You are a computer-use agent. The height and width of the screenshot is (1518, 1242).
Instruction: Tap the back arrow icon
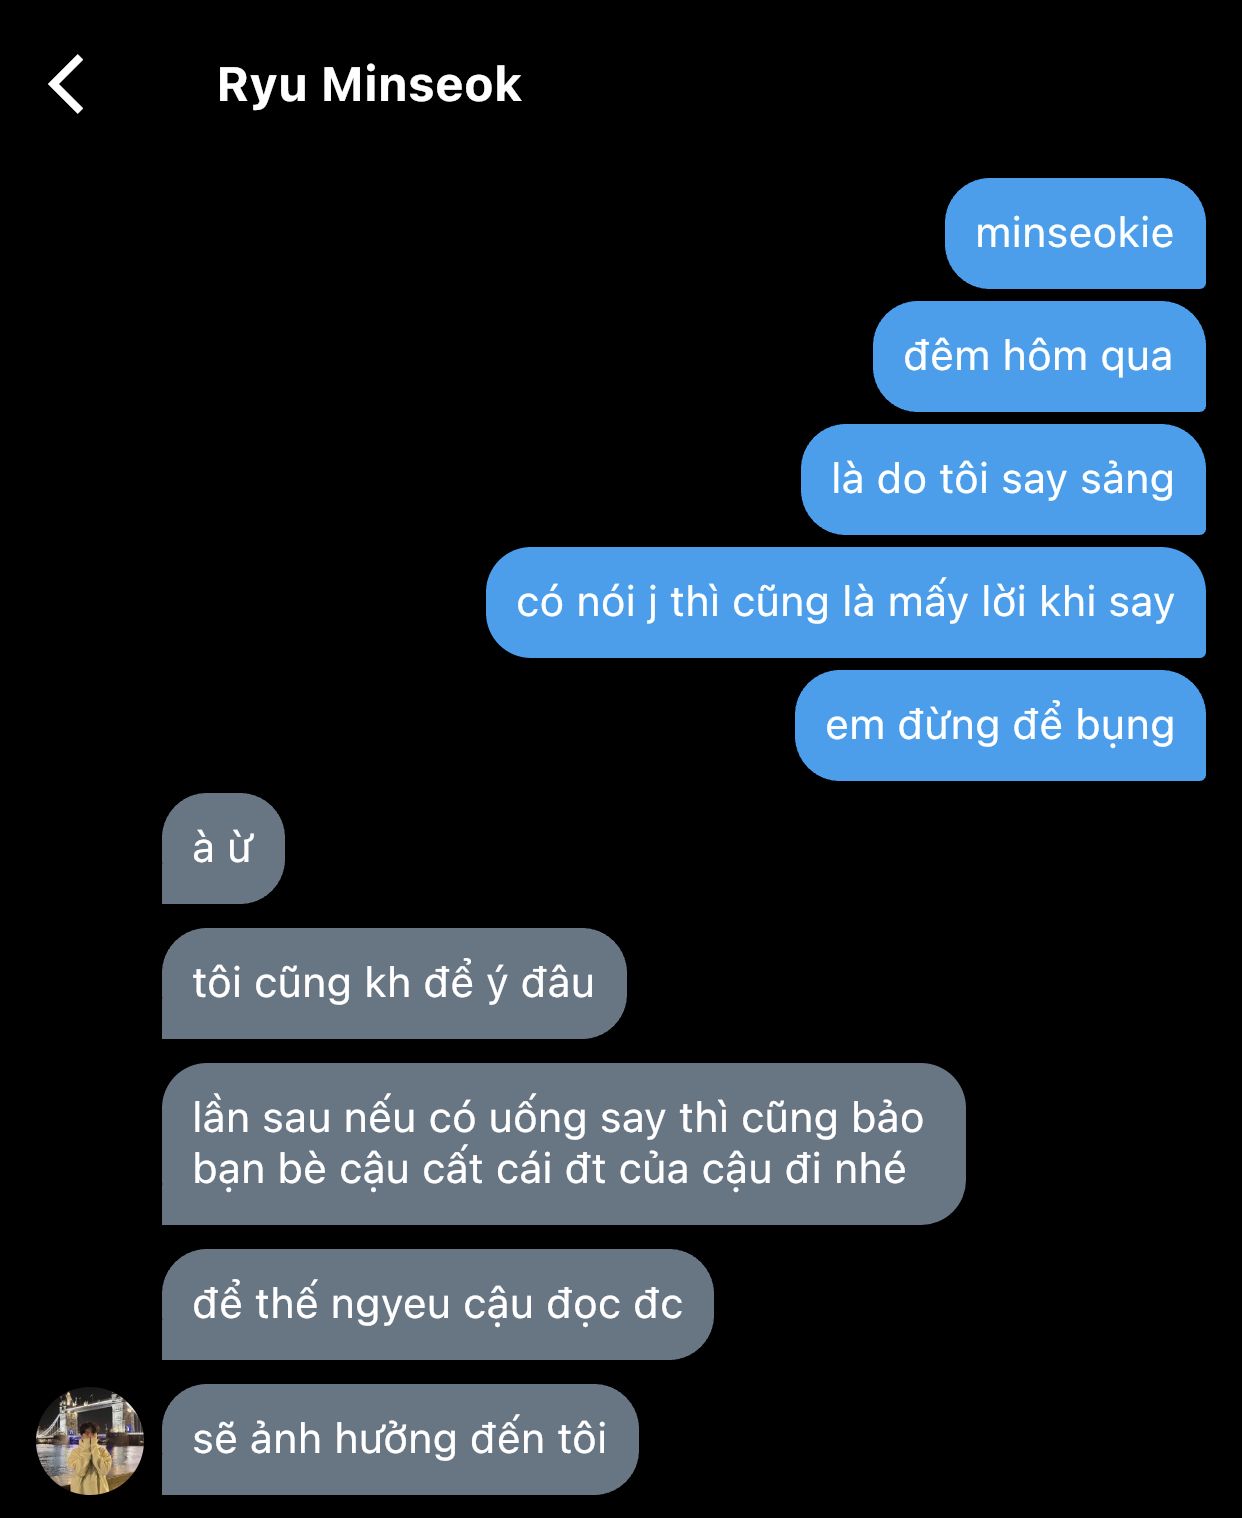point(66,84)
